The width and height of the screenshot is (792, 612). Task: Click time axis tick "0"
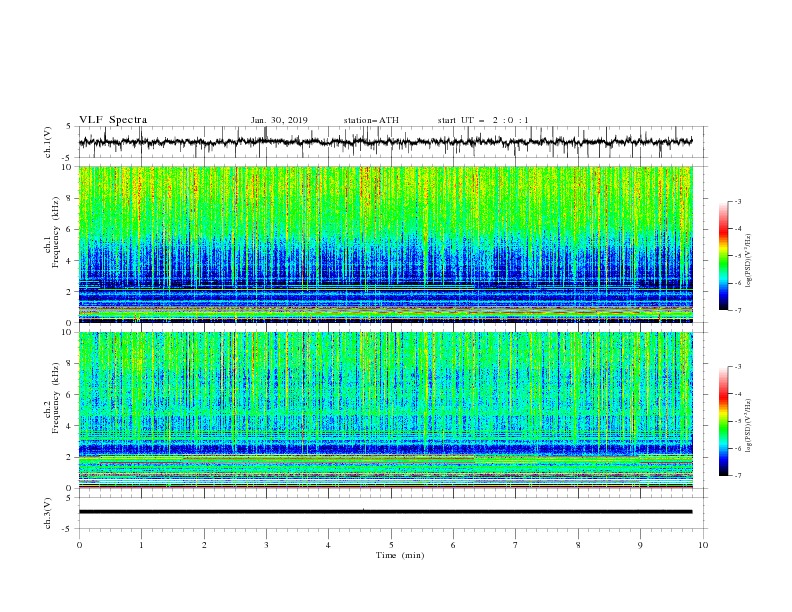click(79, 545)
